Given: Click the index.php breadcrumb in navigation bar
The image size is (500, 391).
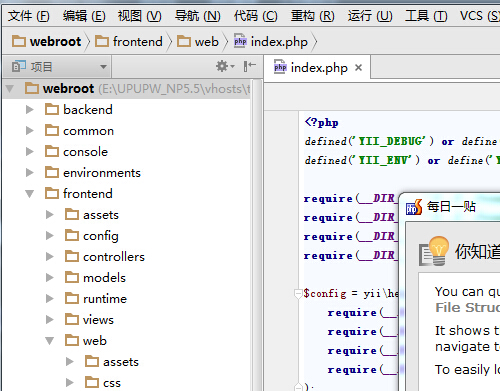Looking at the screenshot, I should (271, 42).
